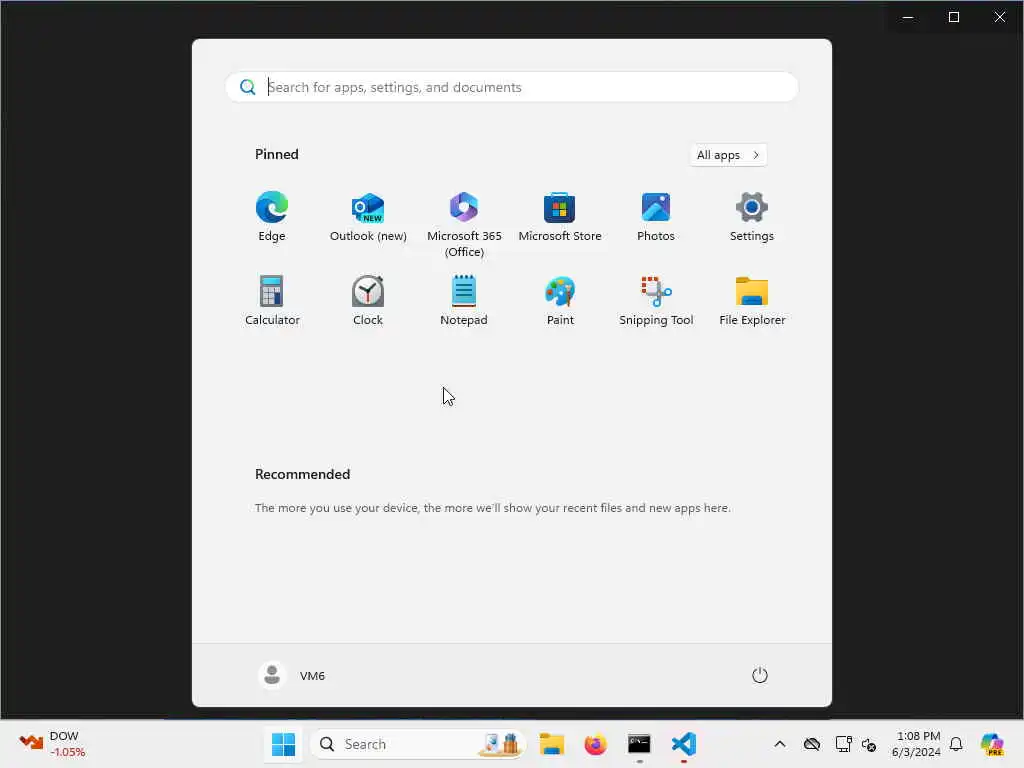Close the virtual machine window
Screen dimensions: 1024x768
click(x=1000, y=17)
